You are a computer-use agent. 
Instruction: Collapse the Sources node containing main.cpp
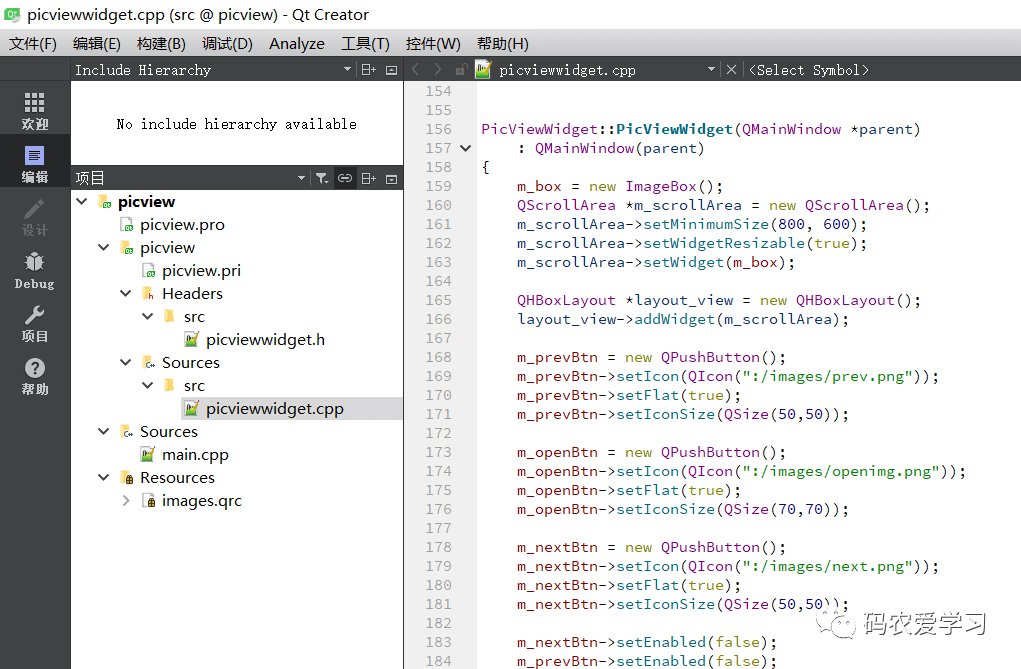[x=104, y=431]
